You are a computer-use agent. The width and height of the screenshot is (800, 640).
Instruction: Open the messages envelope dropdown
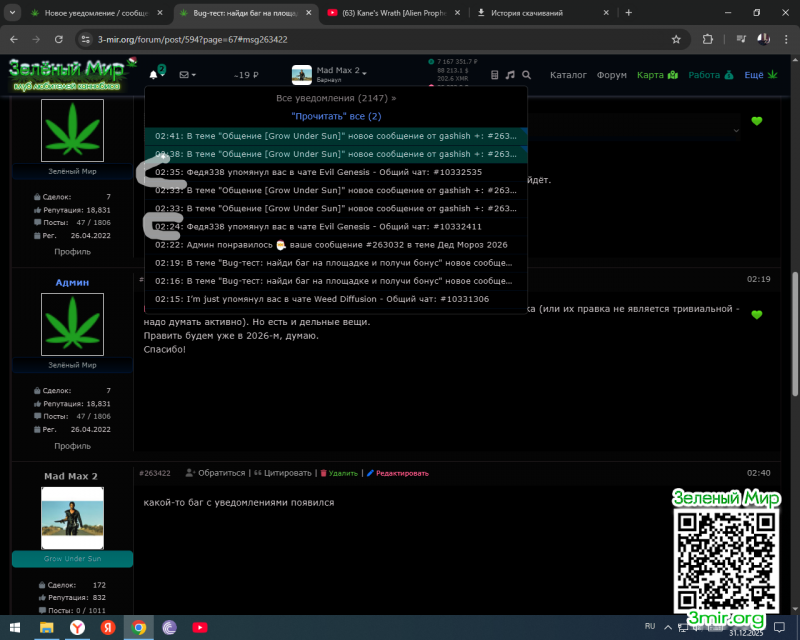click(x=187, y=75)
